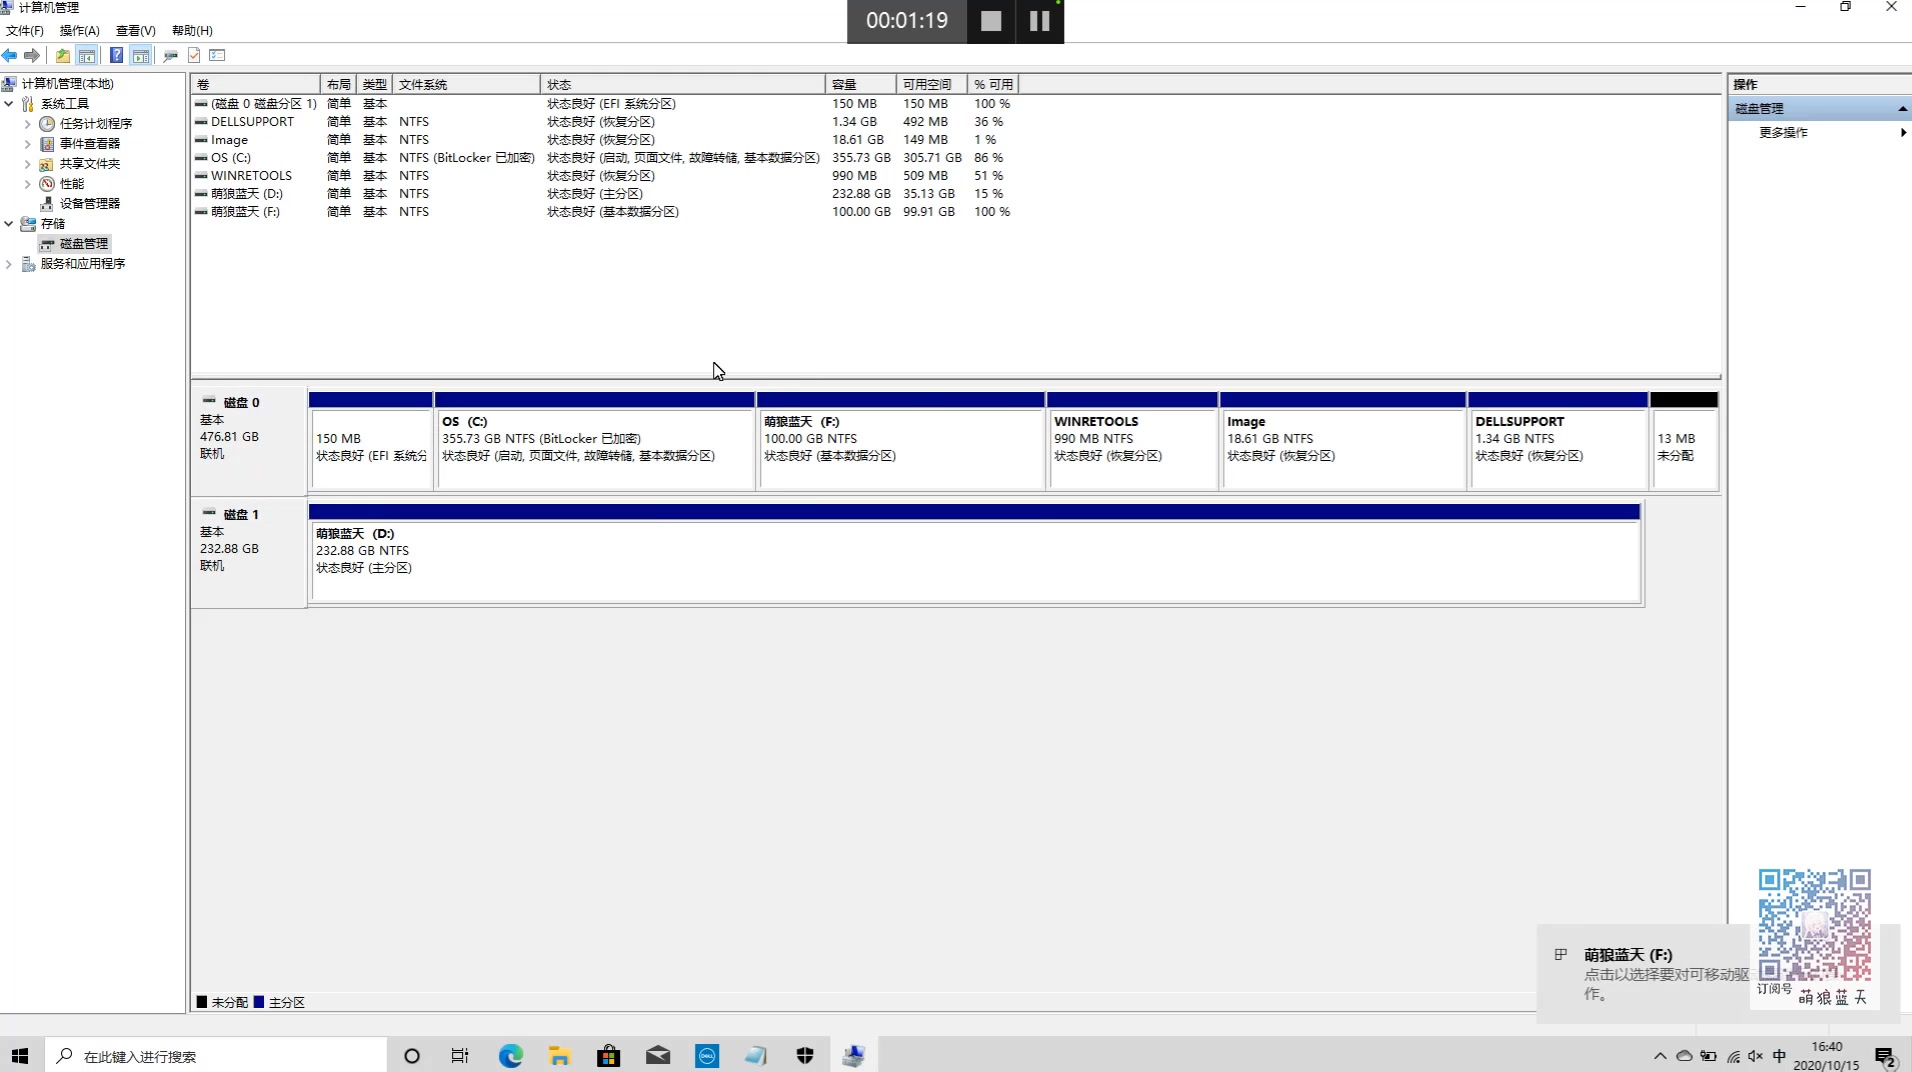Select the OS (C:) volume row
Viewport: 1912px width, 1072px height.
(x=604, y=158)
